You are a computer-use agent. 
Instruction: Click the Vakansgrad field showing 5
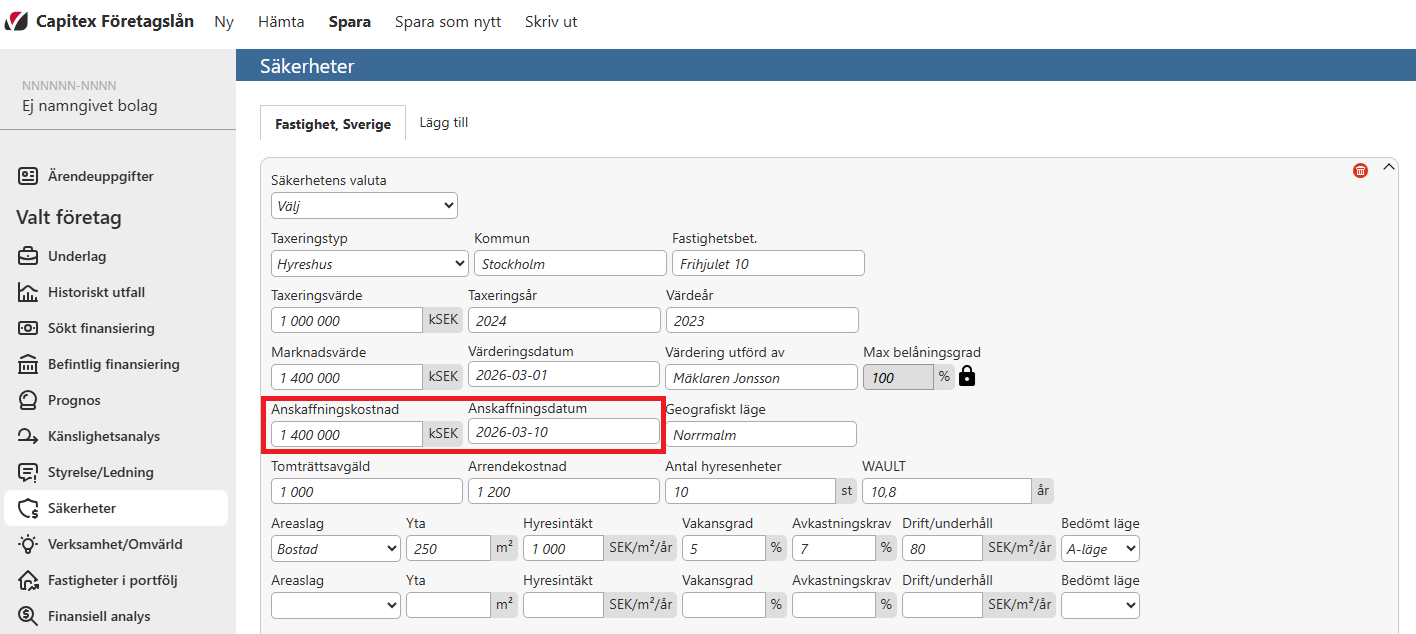pyautogui.click(x=724, y=548)
